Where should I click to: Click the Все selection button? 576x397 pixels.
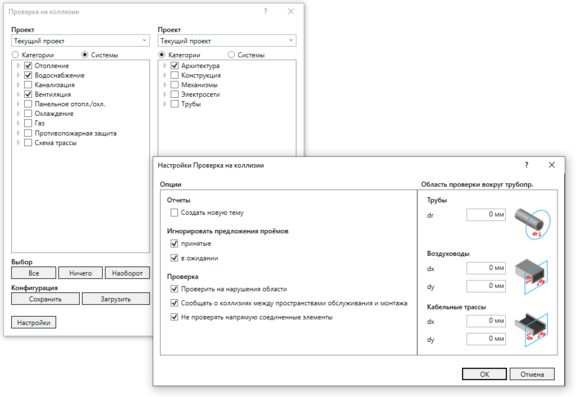coord(34,273)
